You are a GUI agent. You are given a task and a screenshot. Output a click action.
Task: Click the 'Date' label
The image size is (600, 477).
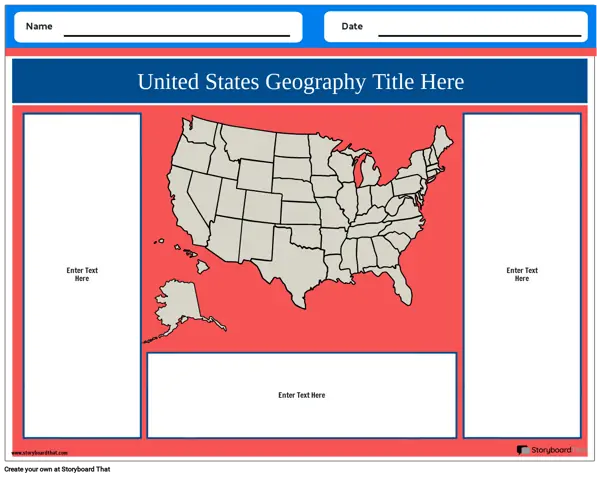click(352, 26)
